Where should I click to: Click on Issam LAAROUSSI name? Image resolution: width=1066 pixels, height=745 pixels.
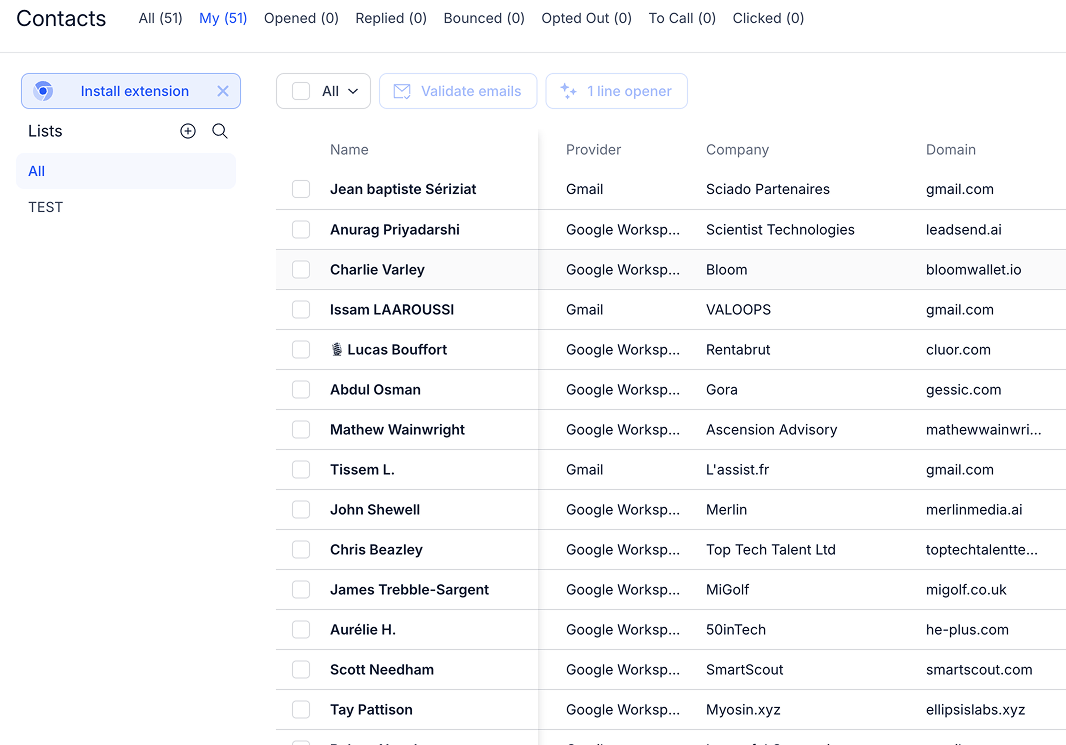pos(392,310)
